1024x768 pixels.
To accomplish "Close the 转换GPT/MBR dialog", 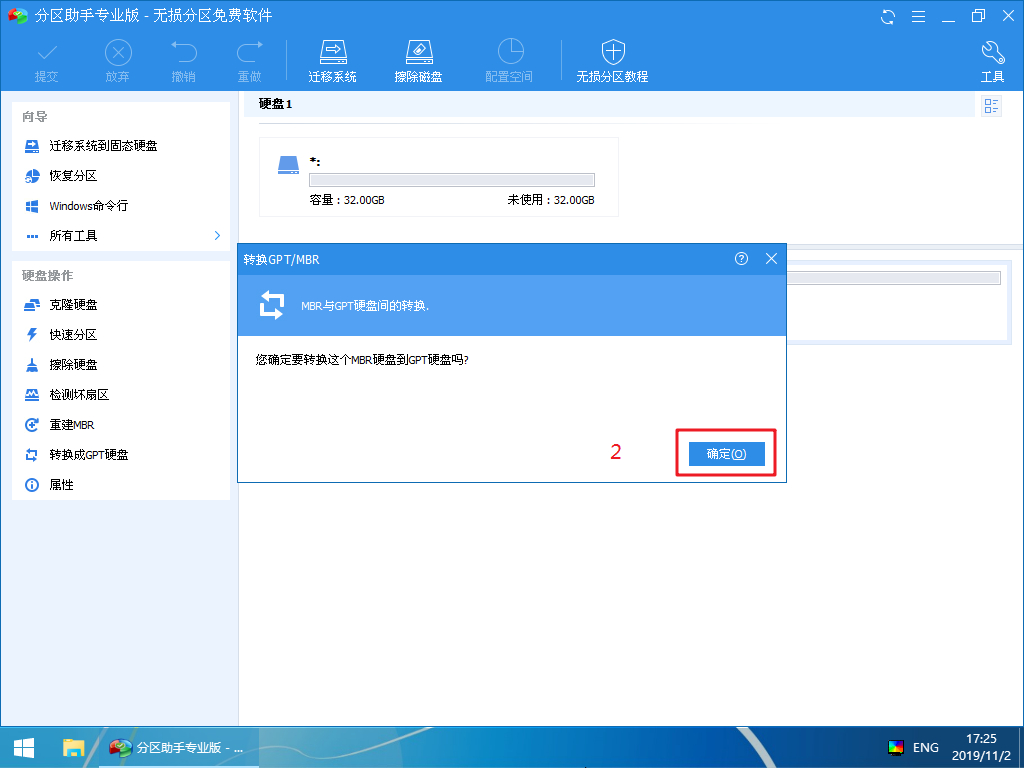I will point(771,258).
